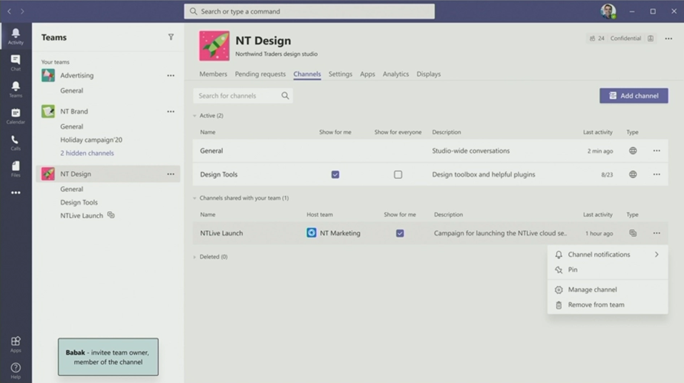This screenshot has width=684, height=383.
Task: Open General channel under NT Design
Action: 72,189
